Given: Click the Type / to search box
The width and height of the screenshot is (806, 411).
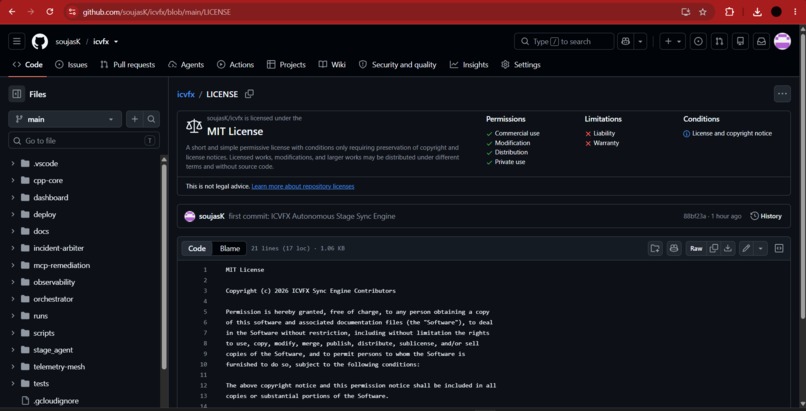Looking at the screenshot, I should (564, 42).
